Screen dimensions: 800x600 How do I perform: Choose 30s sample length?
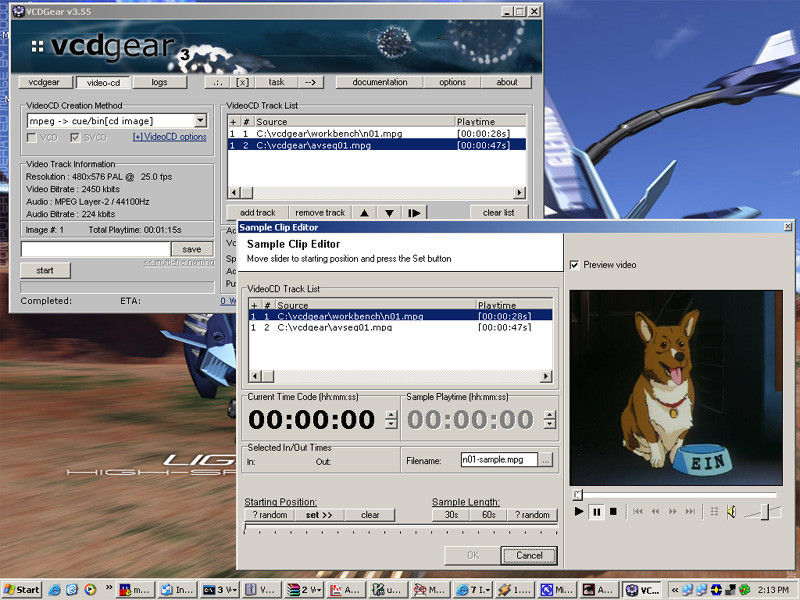point(451,515)
